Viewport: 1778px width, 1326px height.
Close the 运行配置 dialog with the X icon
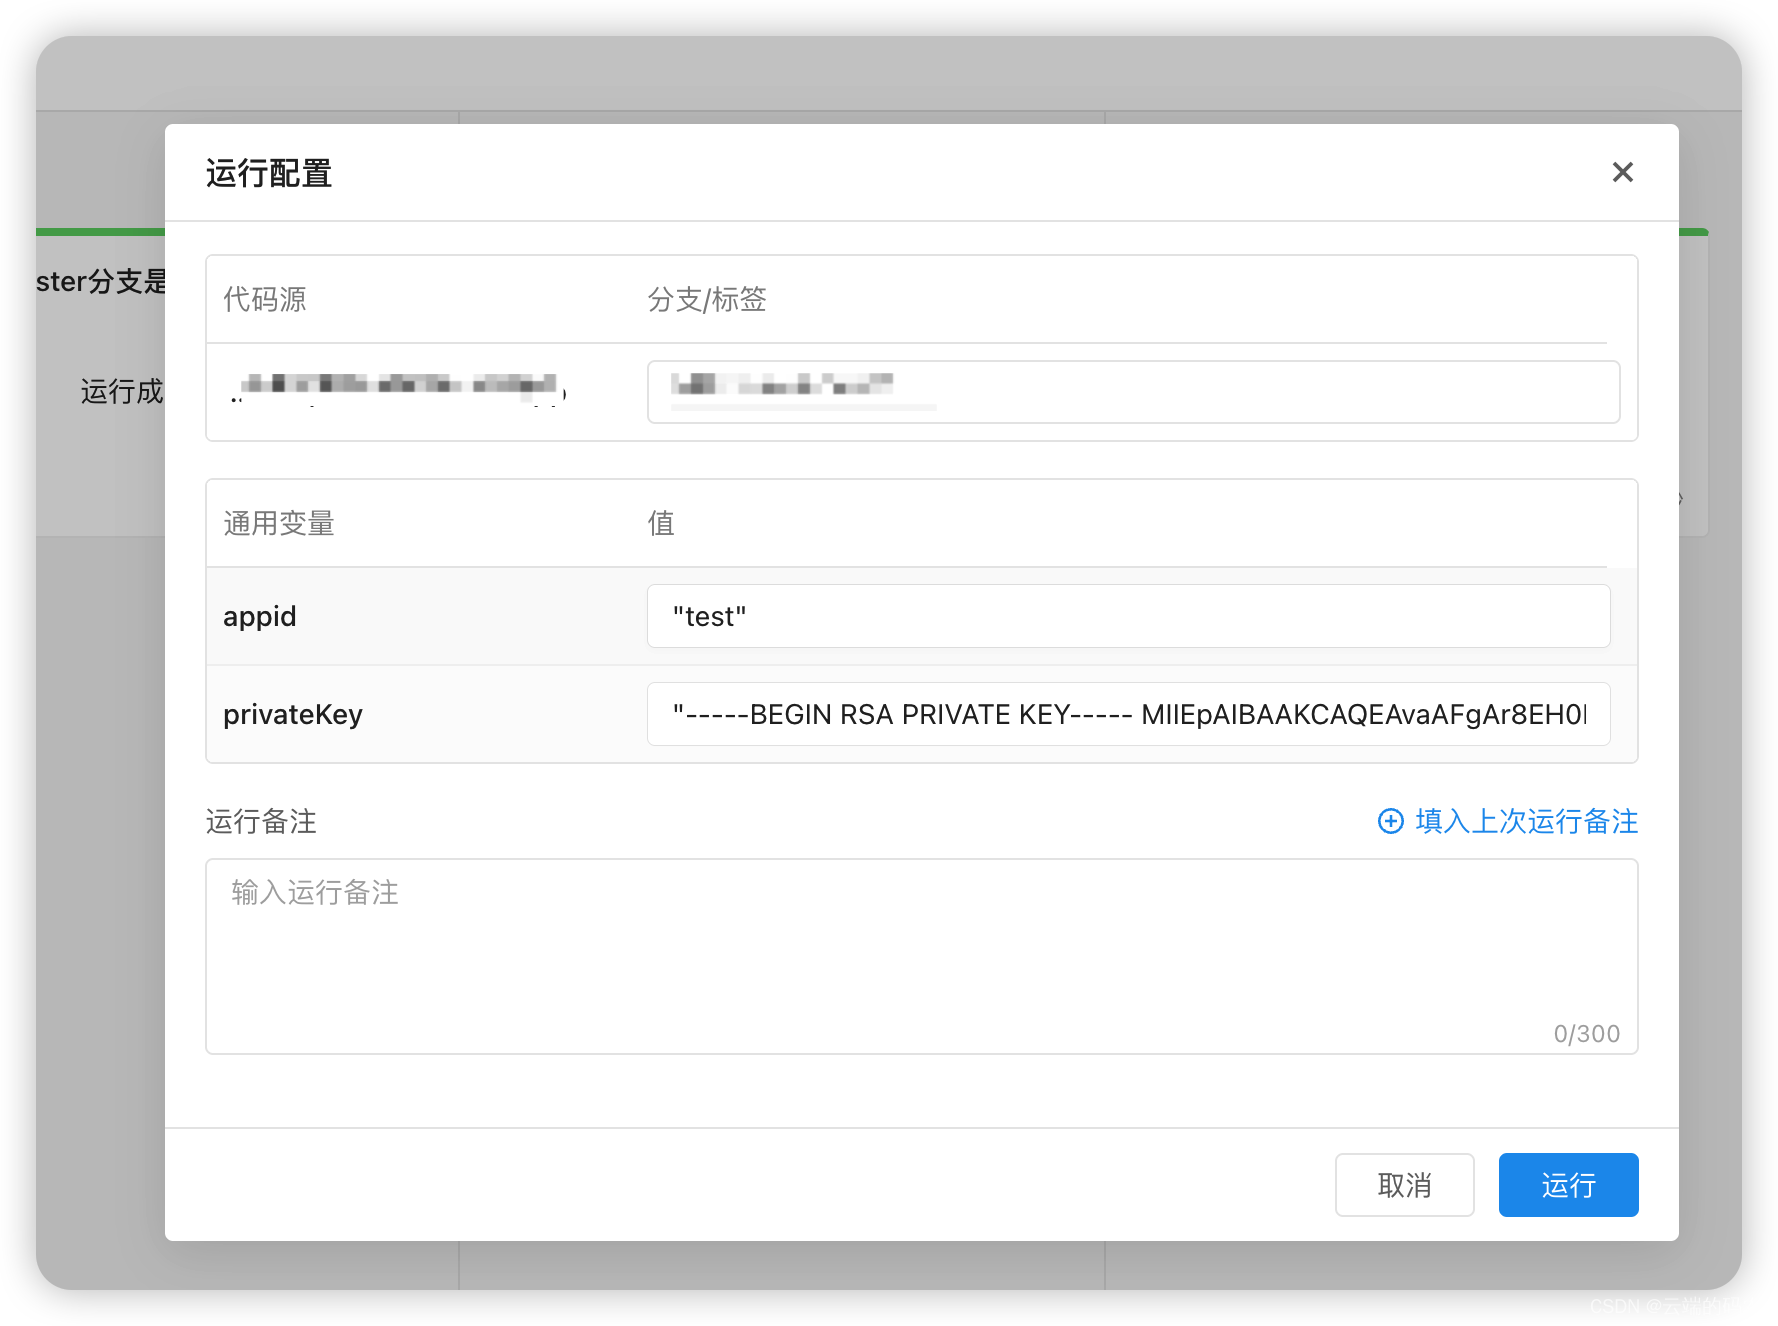(1622, 172)
